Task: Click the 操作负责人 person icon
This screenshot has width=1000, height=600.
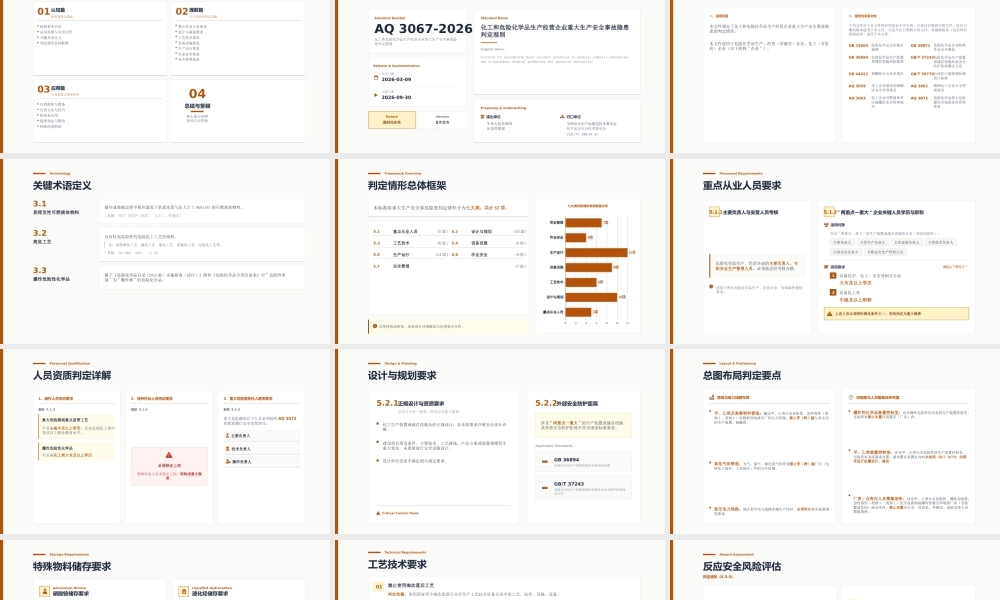Action: [227, 461]
